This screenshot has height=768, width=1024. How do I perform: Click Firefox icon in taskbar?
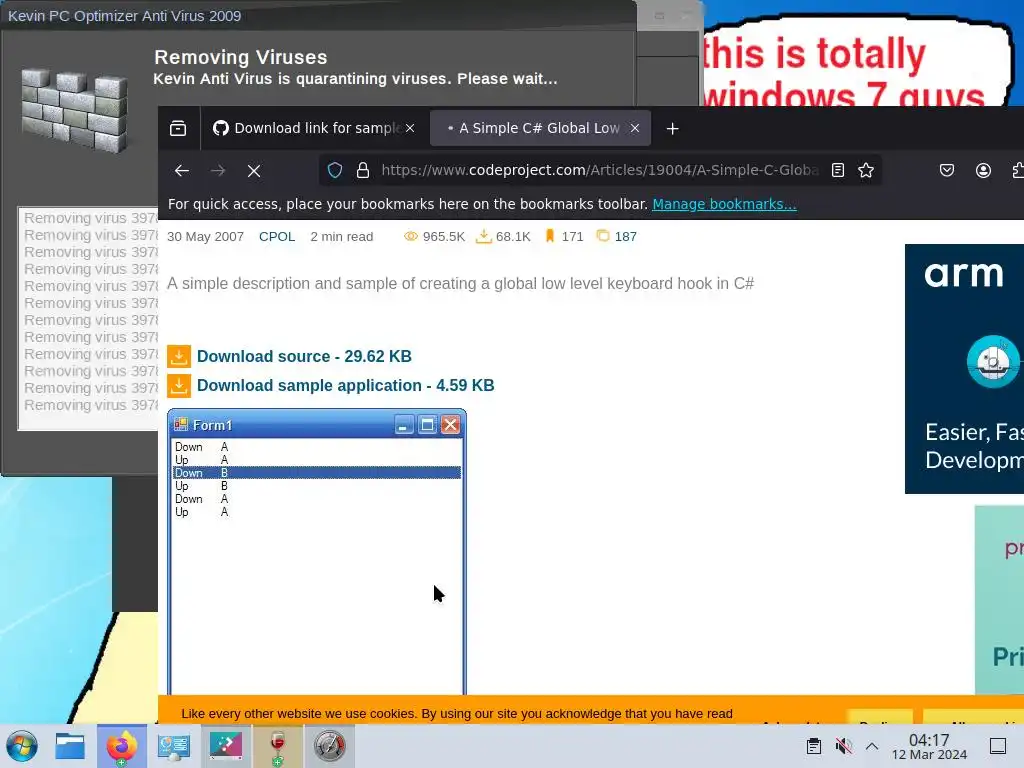click(x=121, y=746)
